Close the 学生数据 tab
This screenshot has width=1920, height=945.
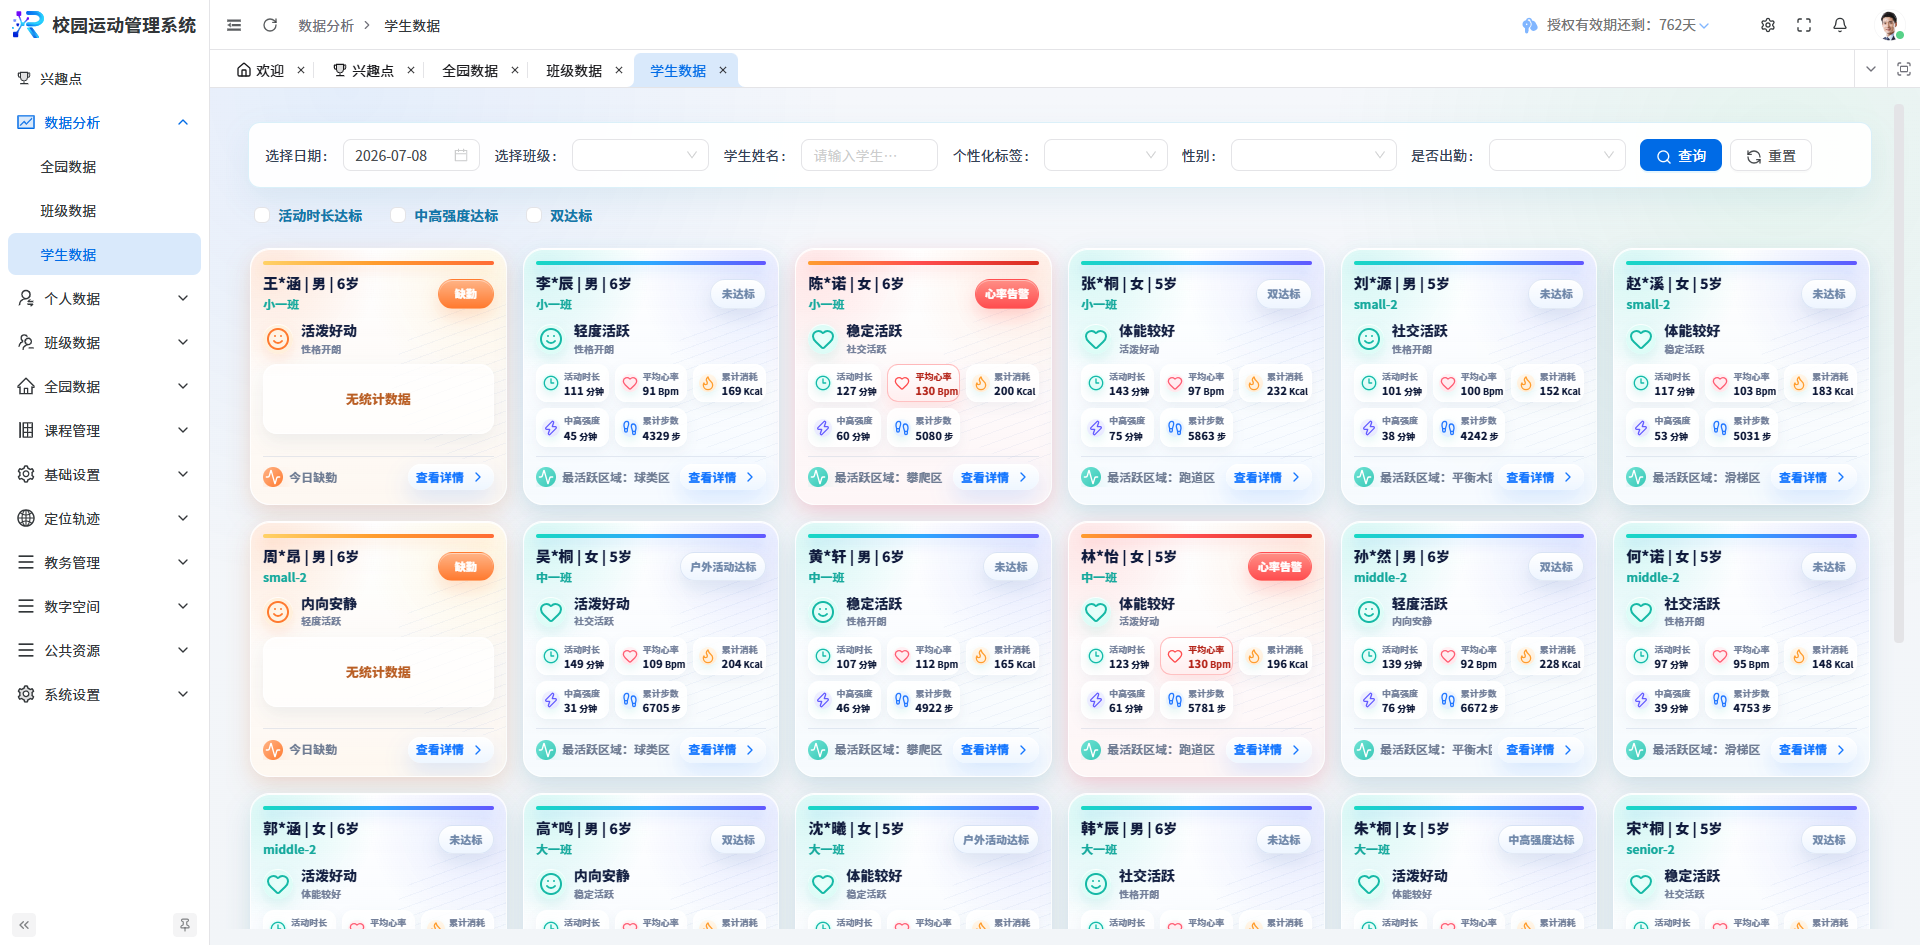pyautogui.click(x=723, y=70)
